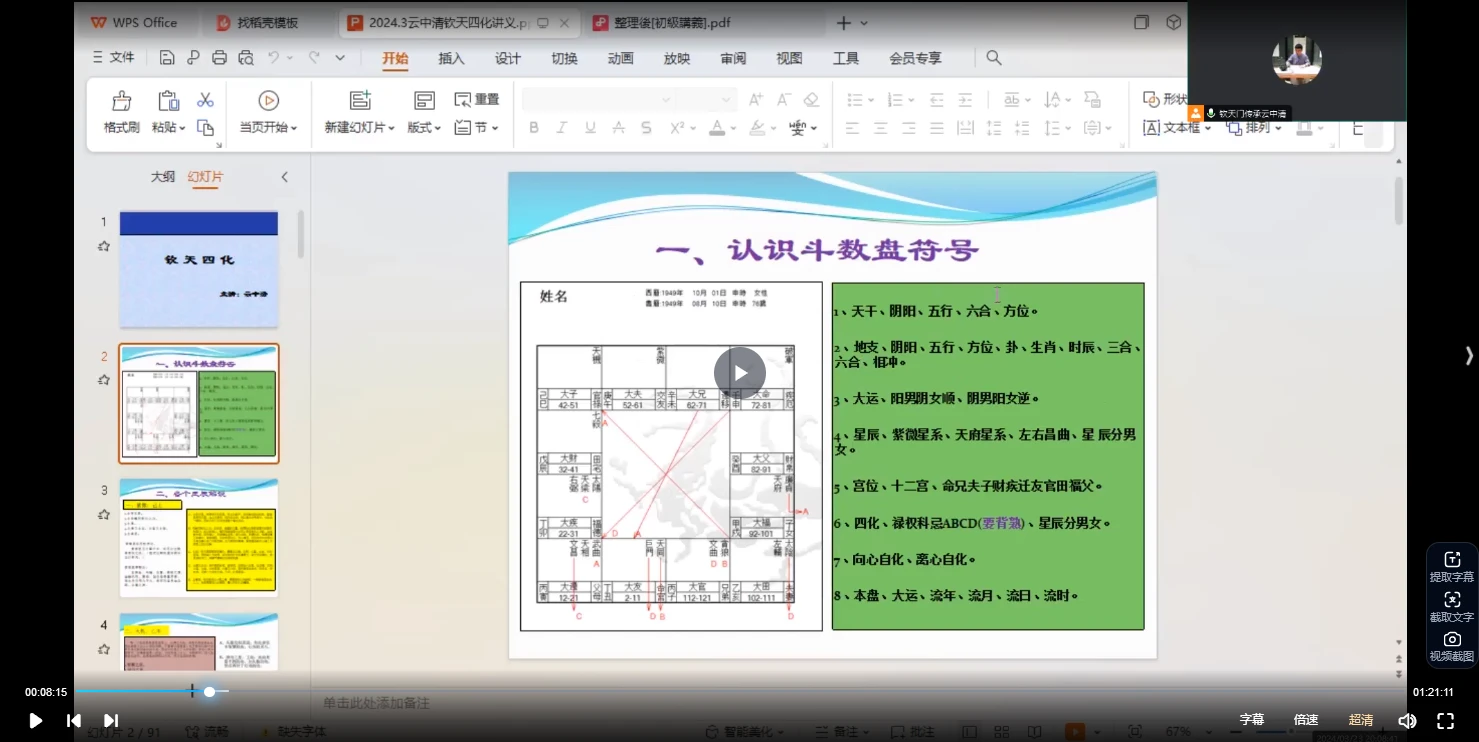Click the video progress bar handle
The width and height of the screenshot is (1479, 742).
tap(209, 691)
